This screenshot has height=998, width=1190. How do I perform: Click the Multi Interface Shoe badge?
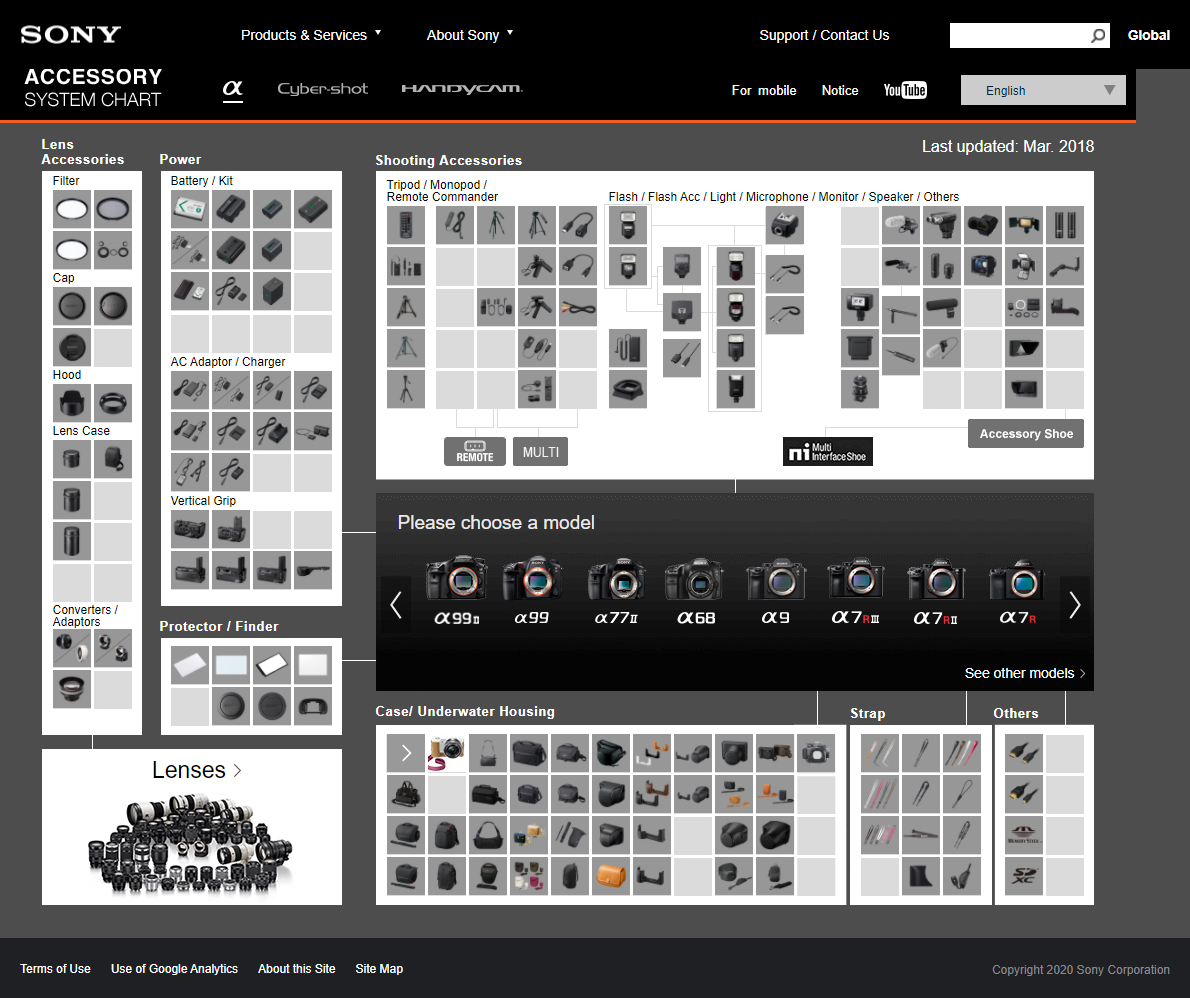828,452
